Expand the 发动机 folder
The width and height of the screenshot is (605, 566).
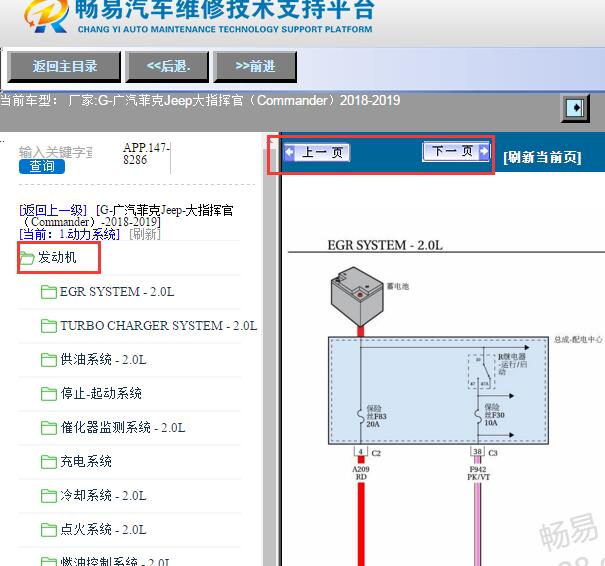57,257
